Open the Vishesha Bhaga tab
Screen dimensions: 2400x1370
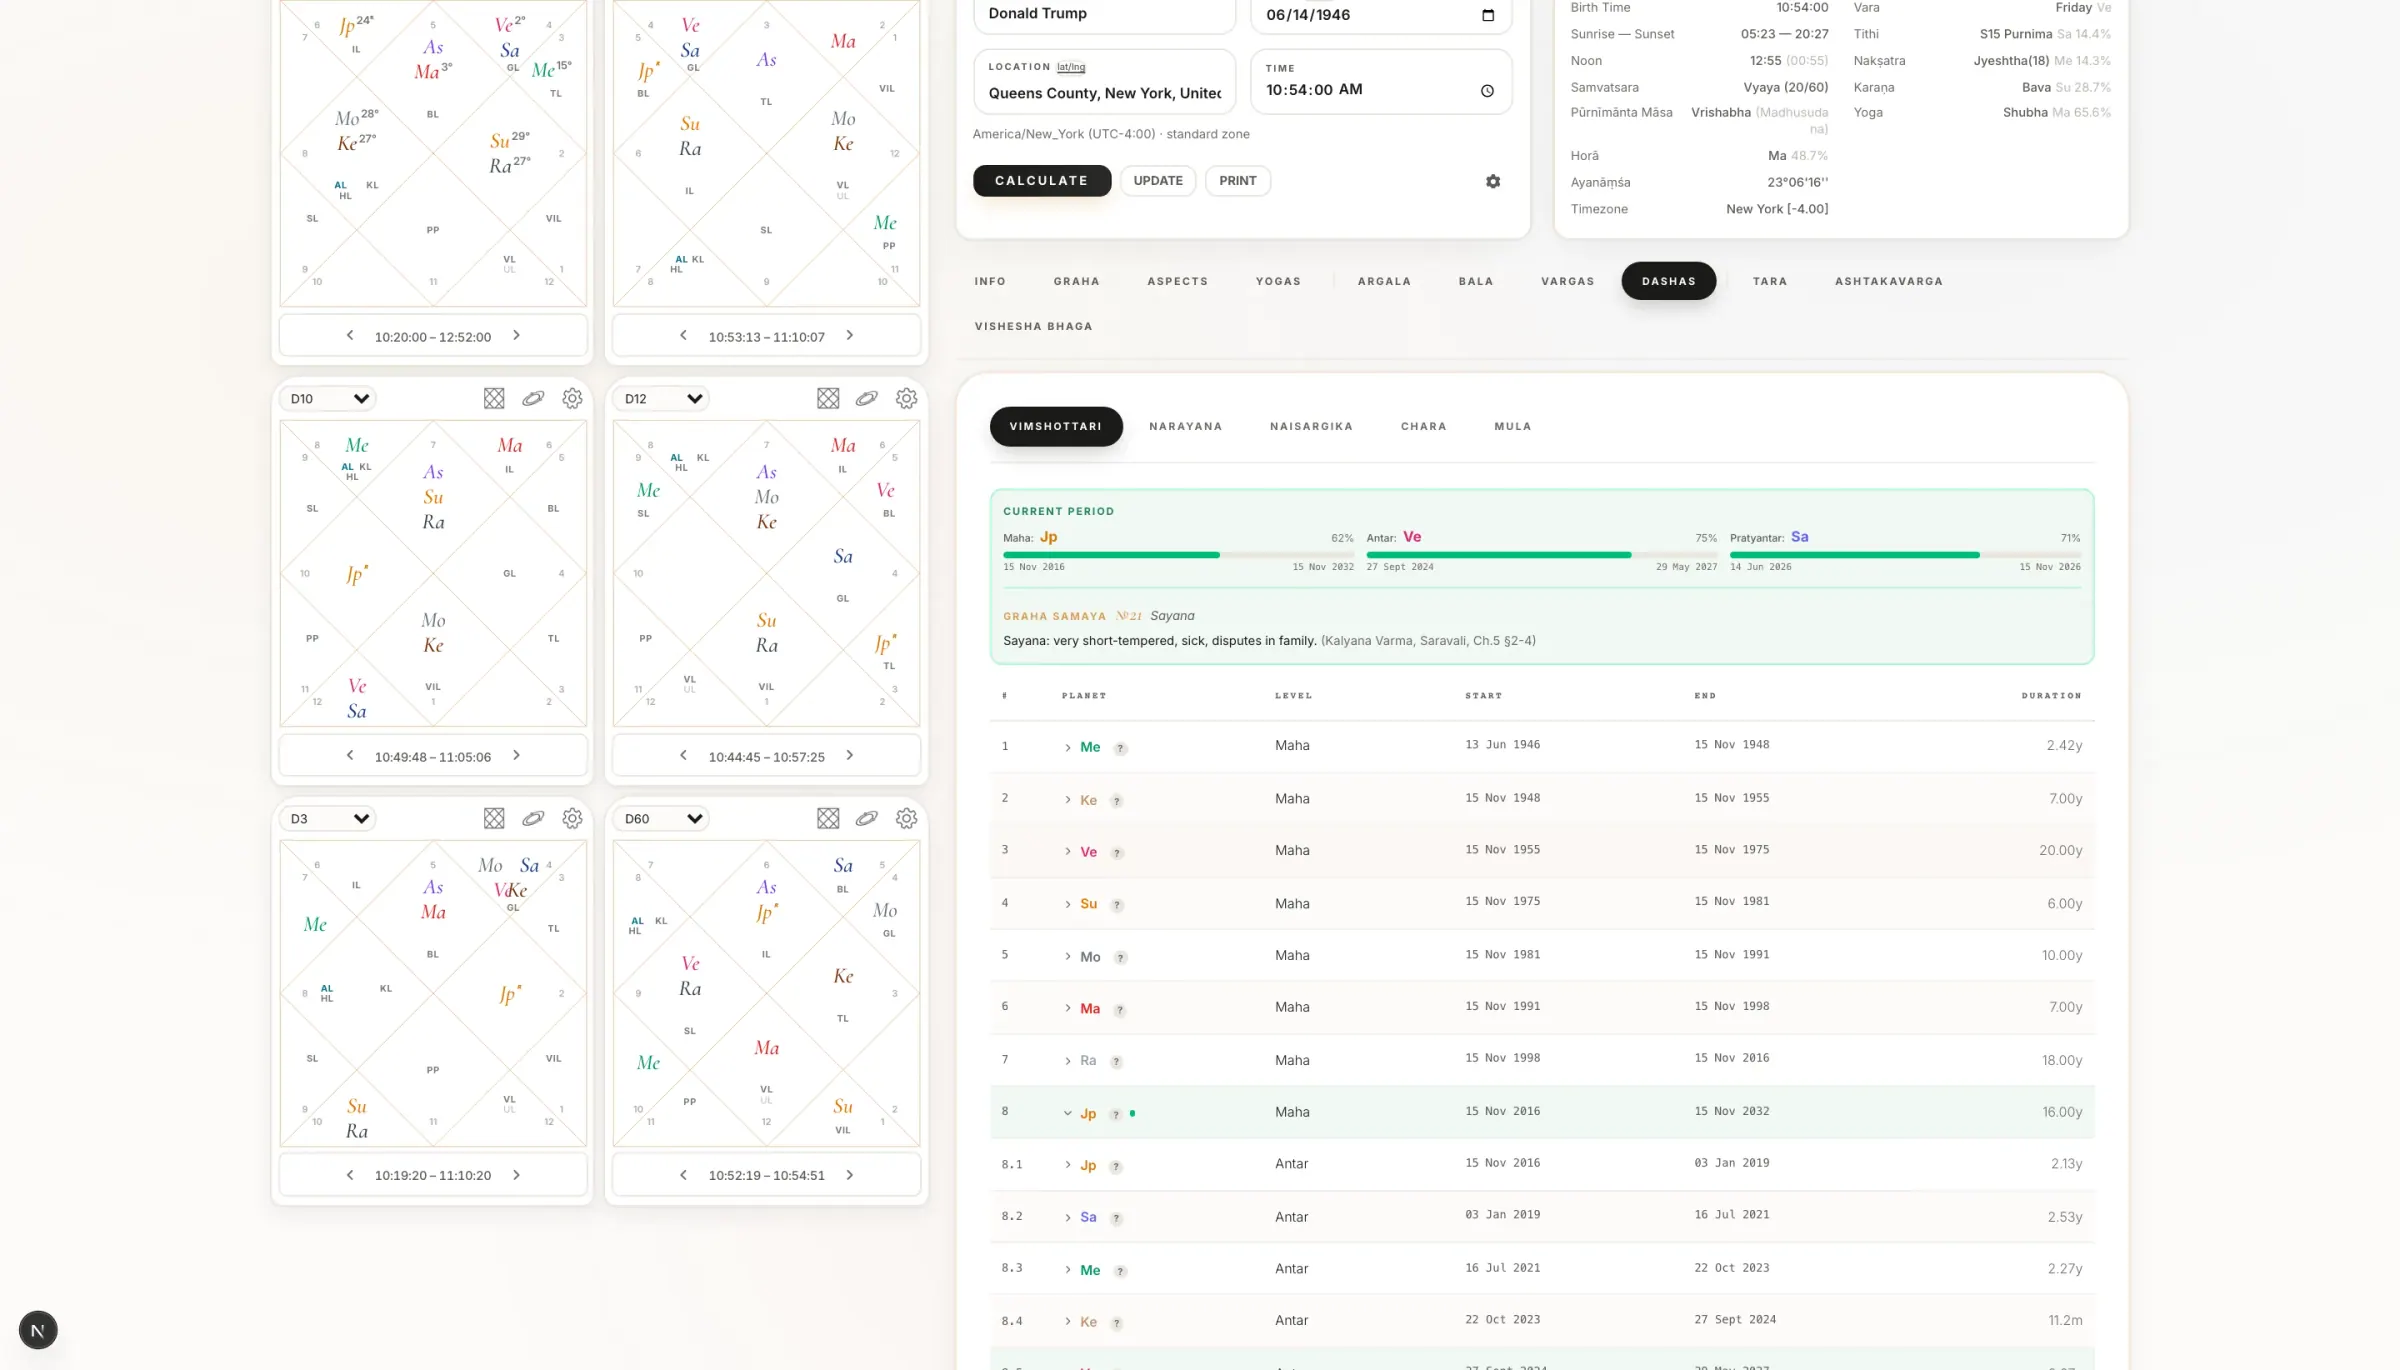(1033, 327)
